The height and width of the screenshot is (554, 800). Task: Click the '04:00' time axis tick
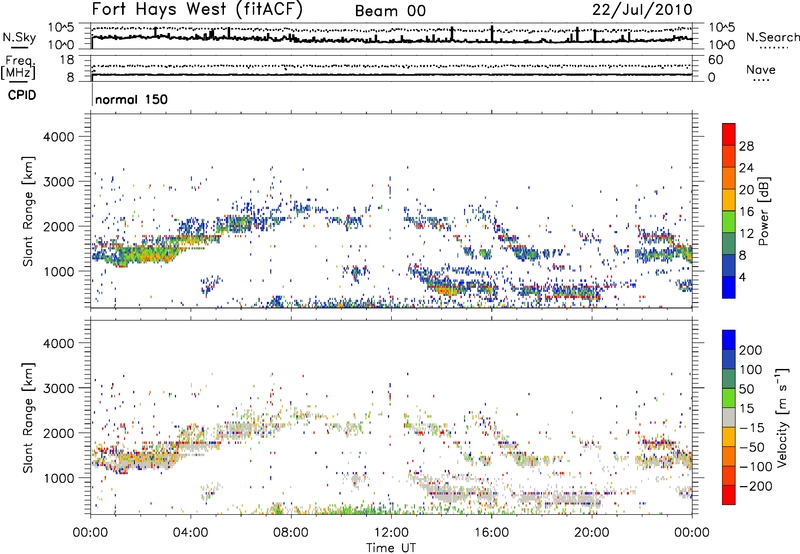[191, 533]
